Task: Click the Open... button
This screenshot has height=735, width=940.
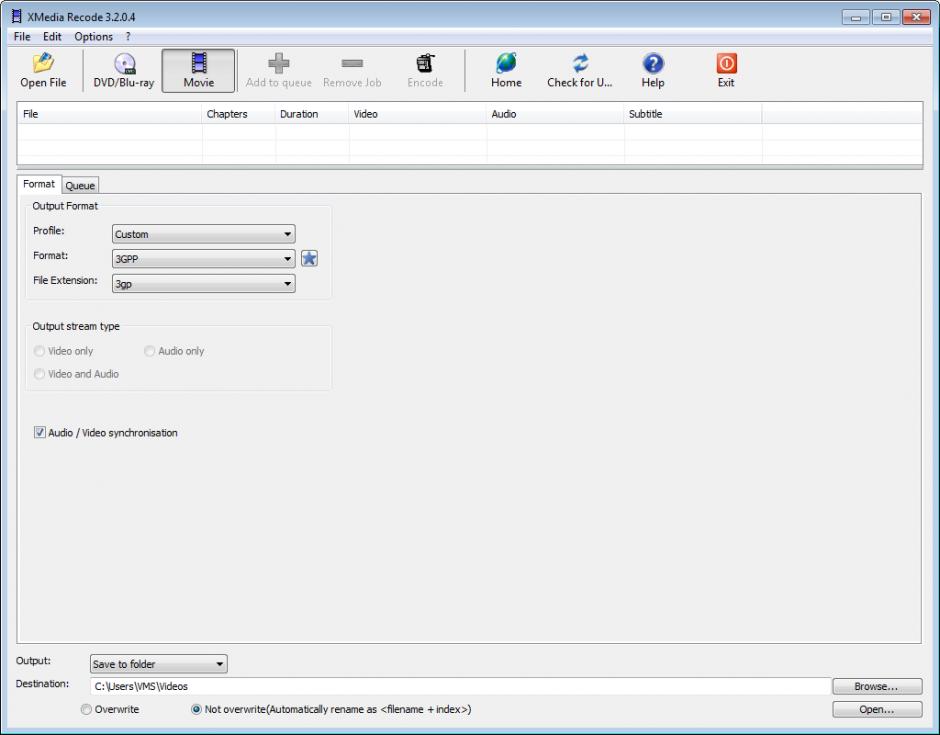Action: [x=876, y=709]
